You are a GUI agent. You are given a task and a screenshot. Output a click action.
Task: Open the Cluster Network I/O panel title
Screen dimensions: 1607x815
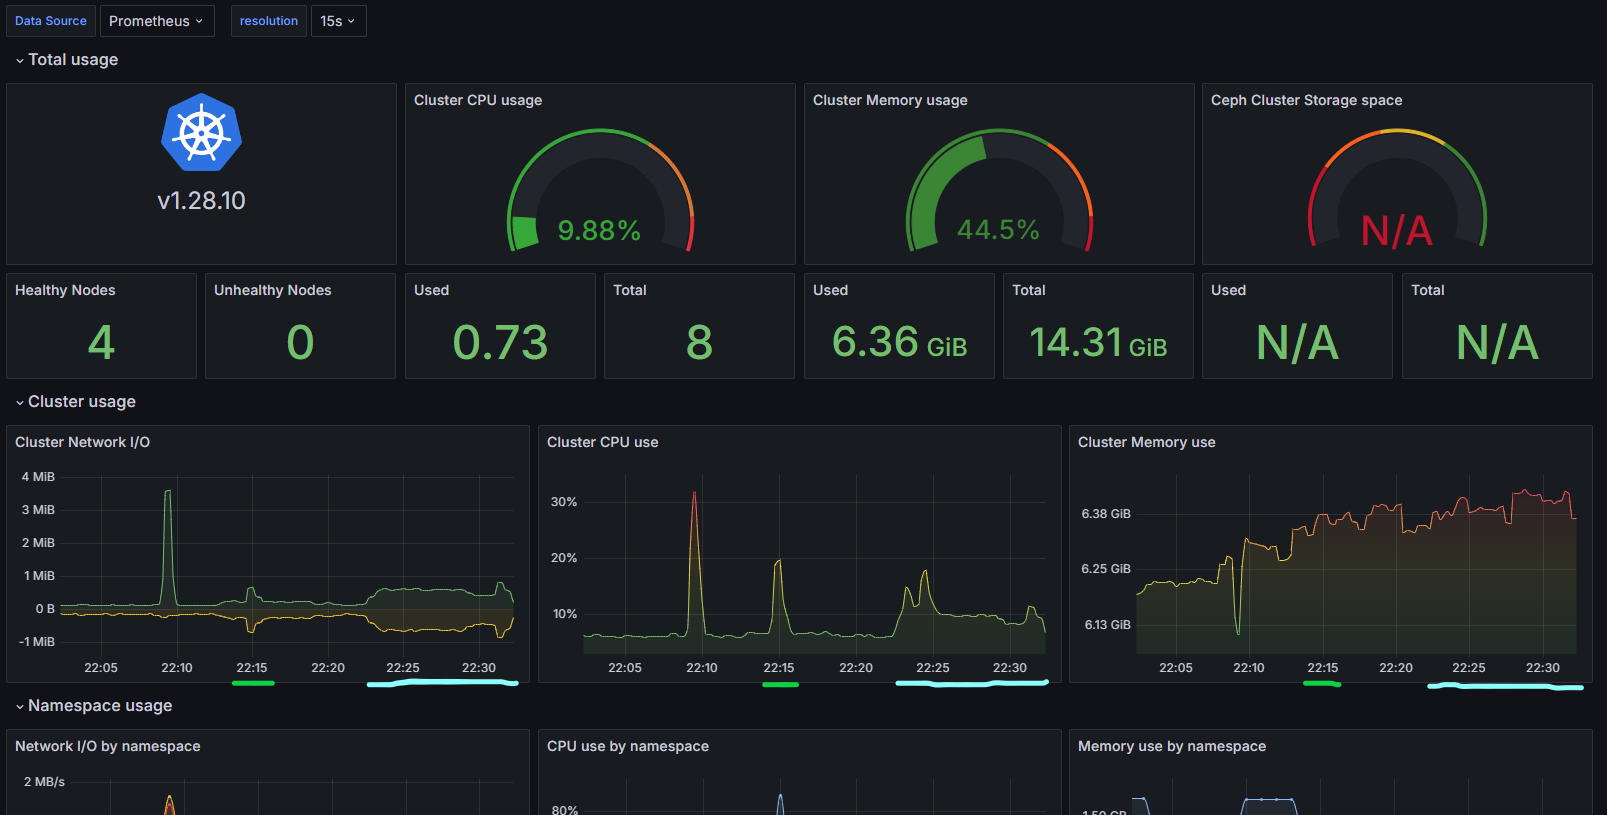(x=82, y=442)
